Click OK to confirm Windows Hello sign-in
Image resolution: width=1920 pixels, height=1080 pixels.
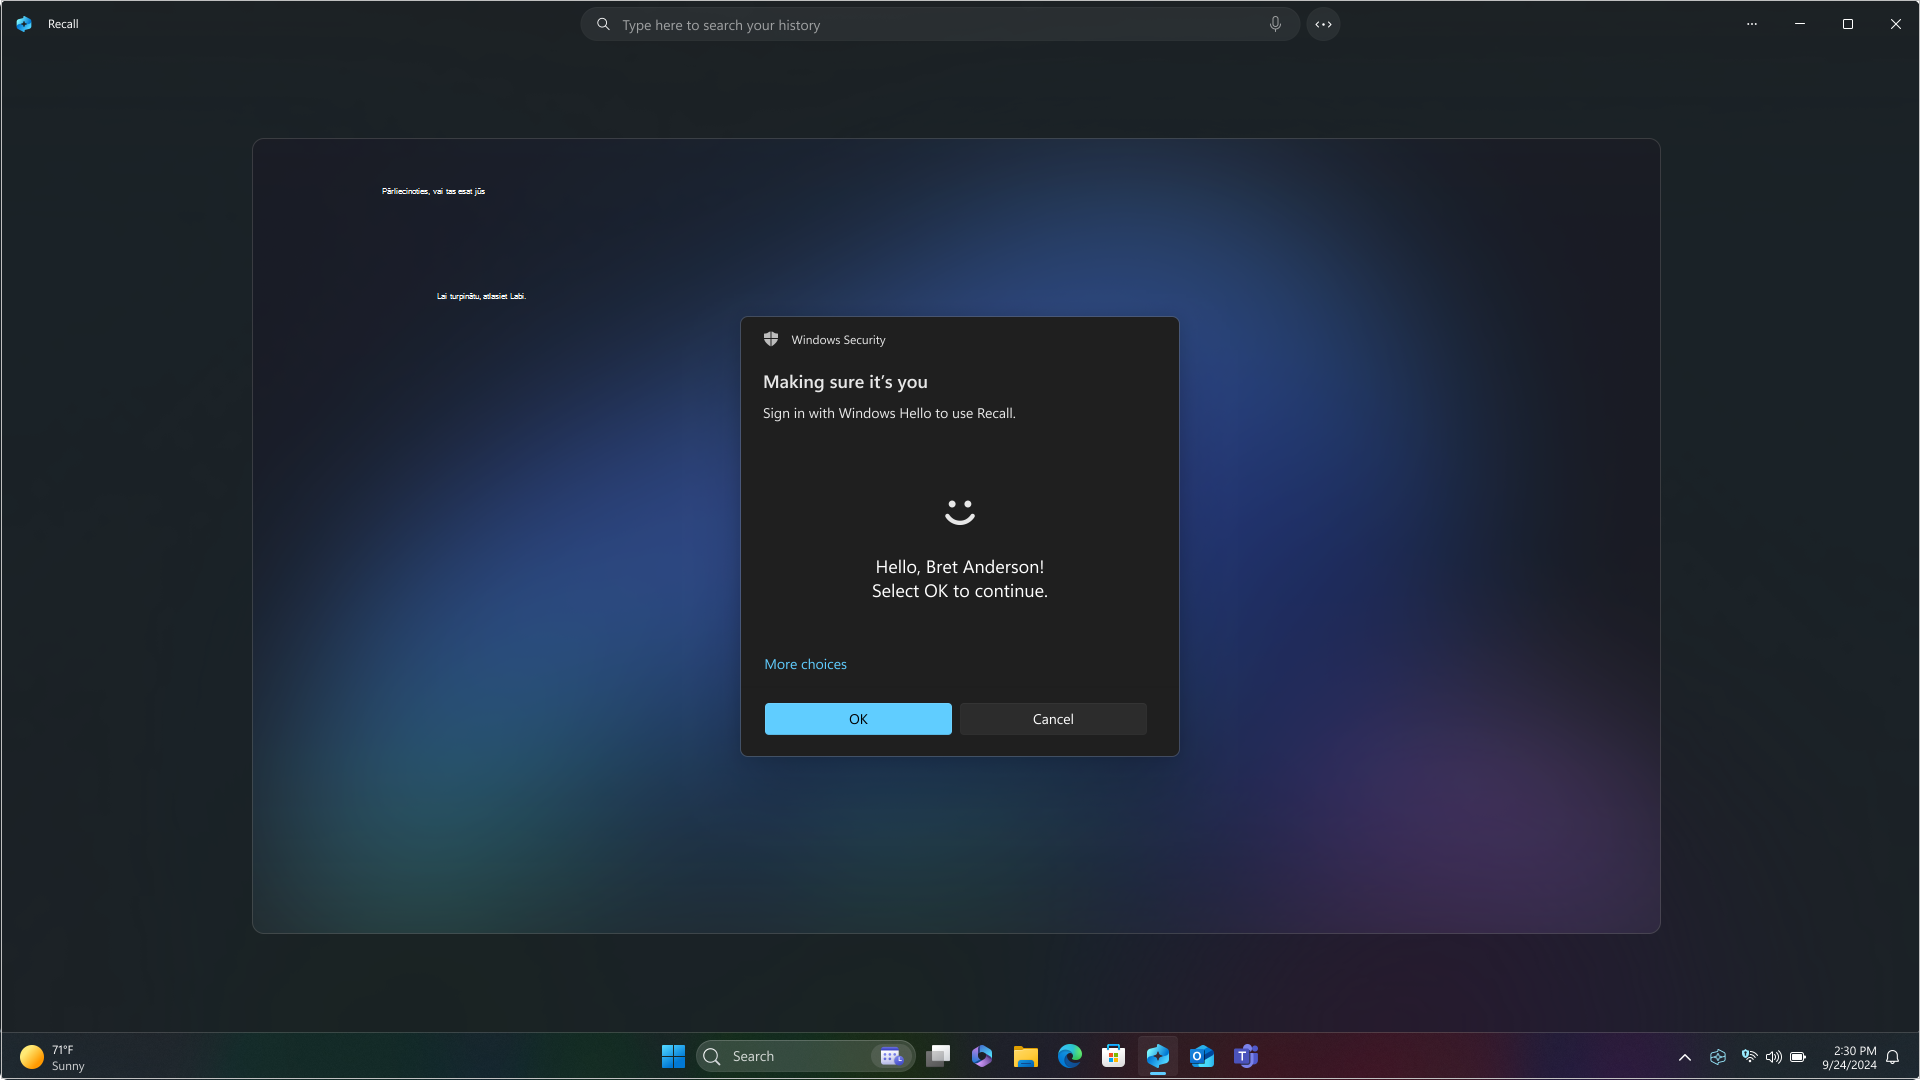click(857, 719)
